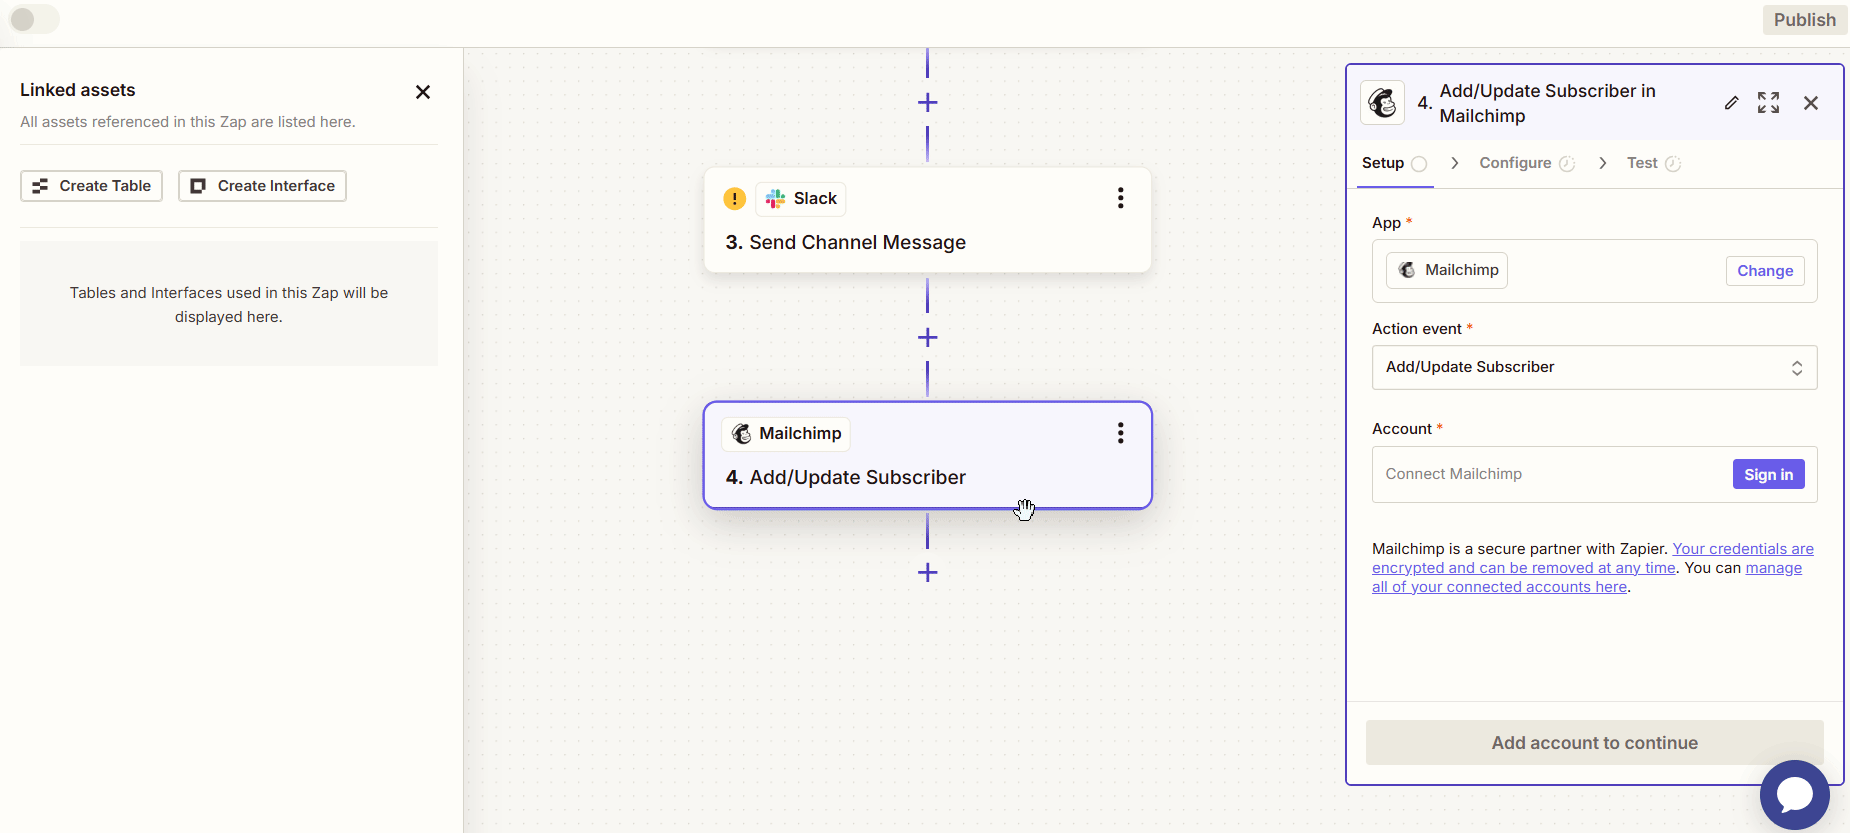
Task: Insert step between Slack and Mailchimp
Action: pyautogui.click(x=927, y=338)
